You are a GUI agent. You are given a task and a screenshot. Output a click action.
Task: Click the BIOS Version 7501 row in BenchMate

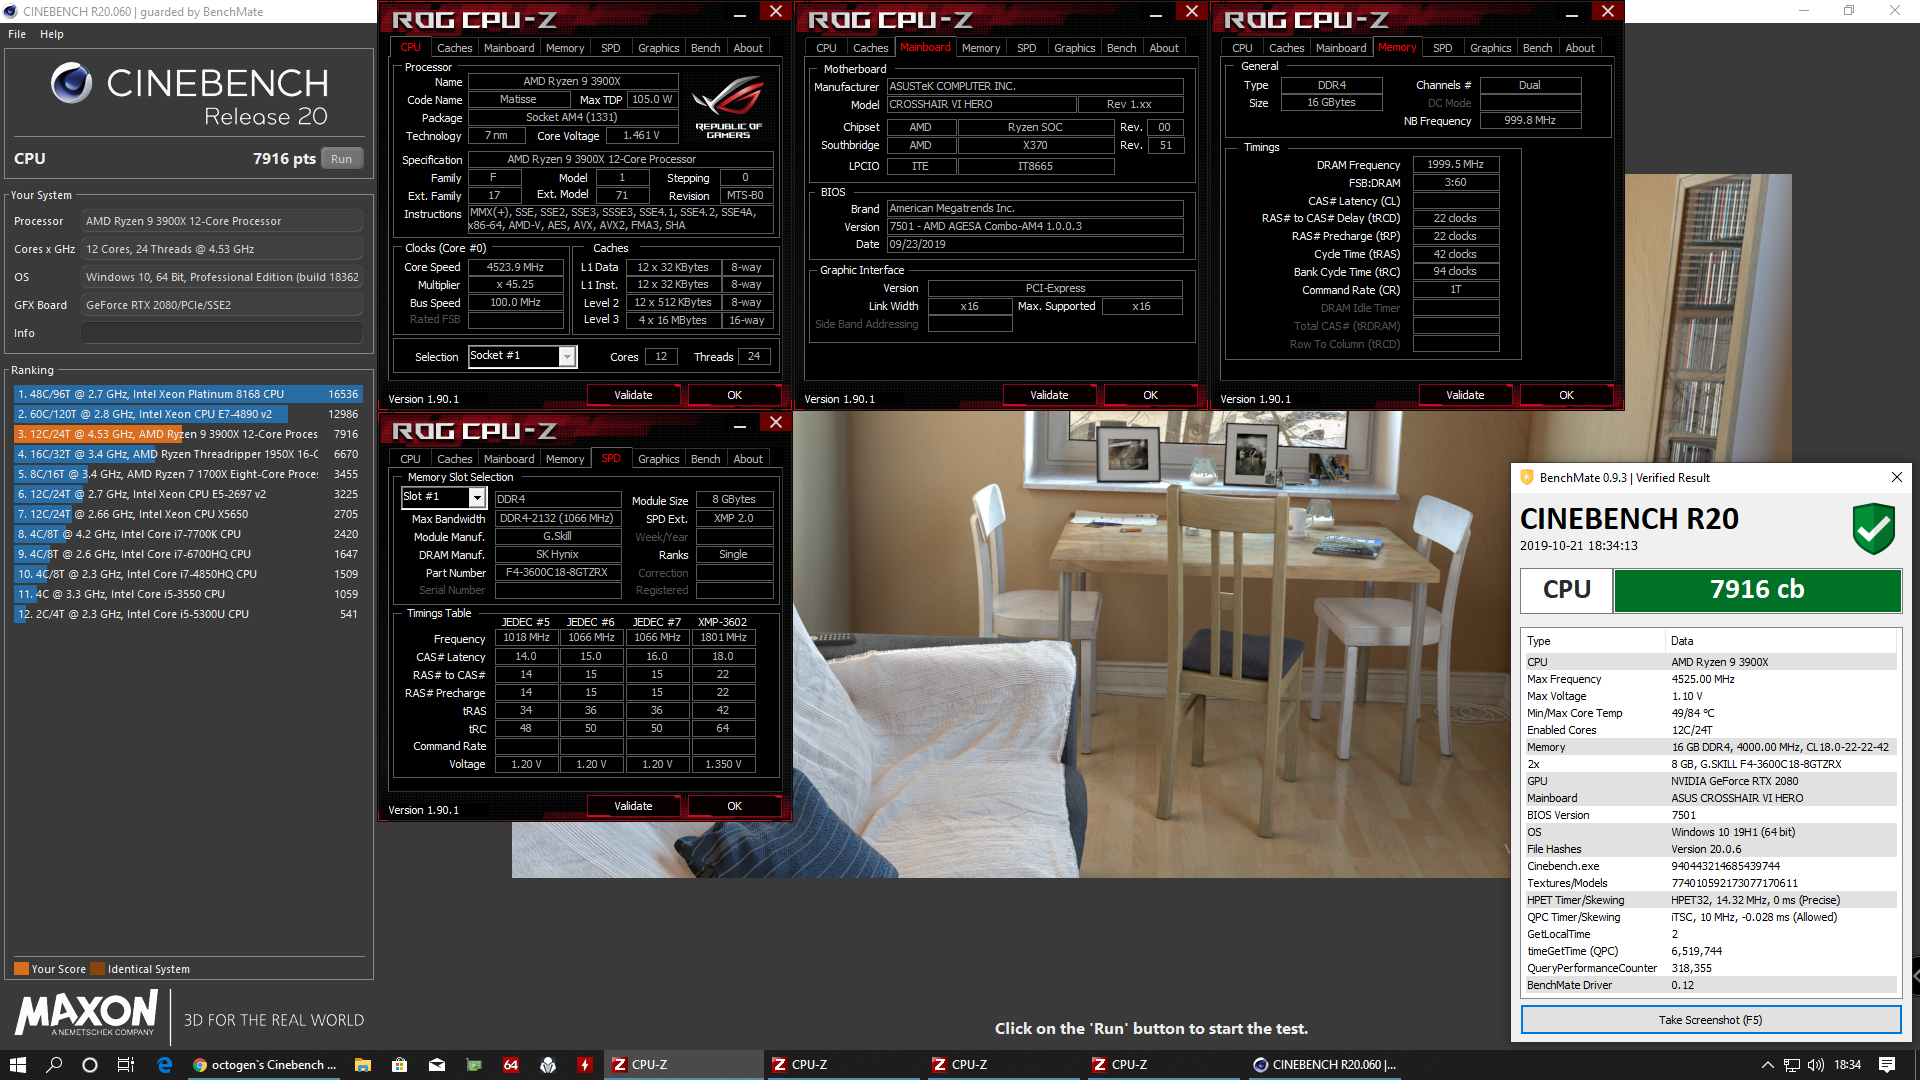(1709, 815)
